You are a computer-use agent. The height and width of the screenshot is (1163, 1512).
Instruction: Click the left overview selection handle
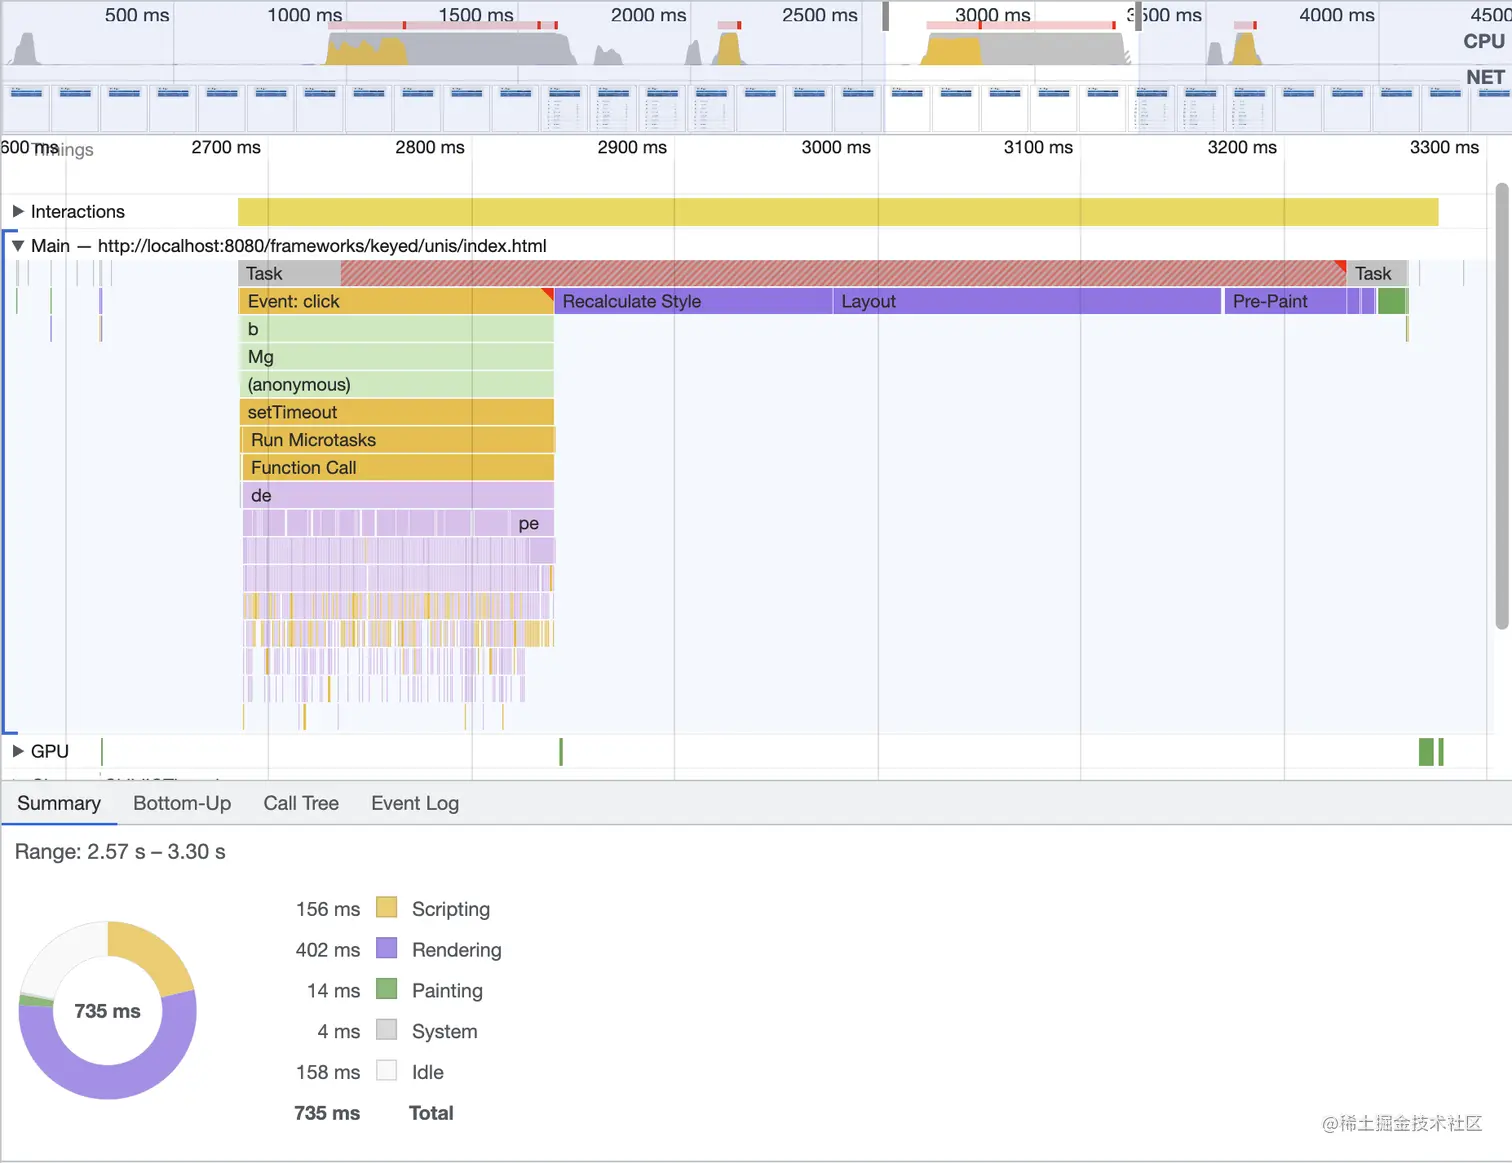pyautogui.click(x=886, y=16)
